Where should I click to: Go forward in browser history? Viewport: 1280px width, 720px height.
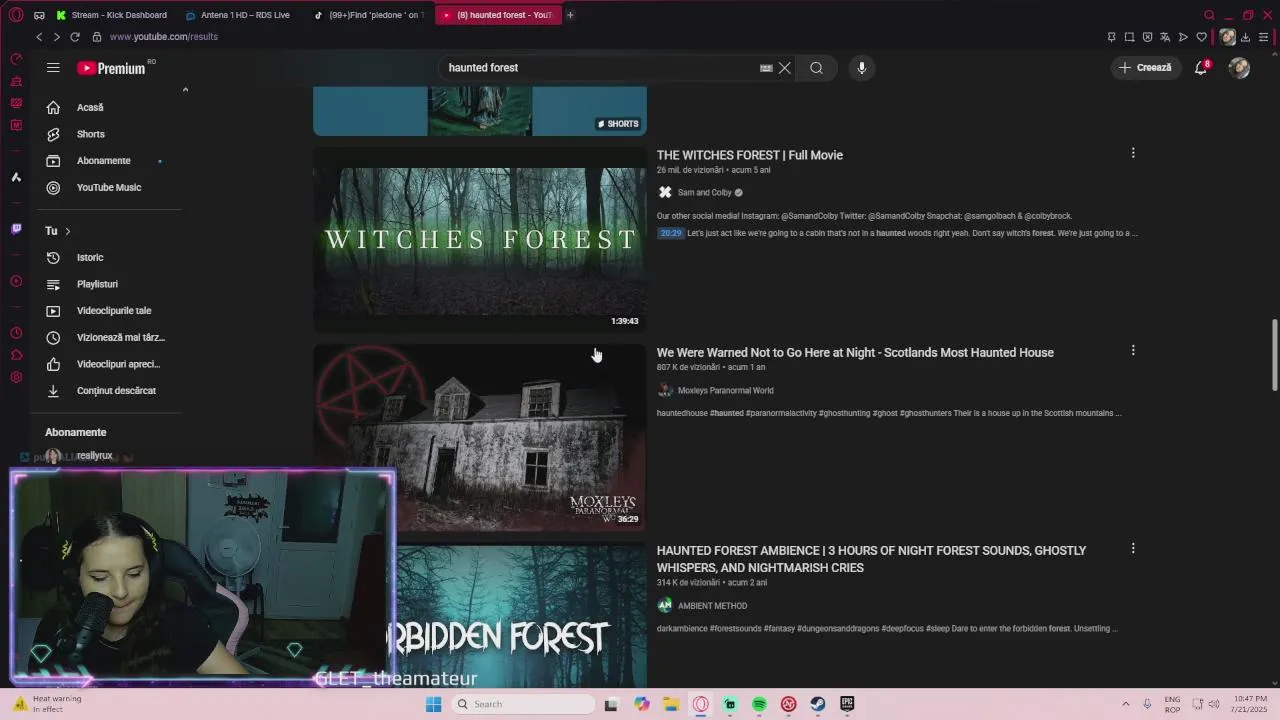57,37
